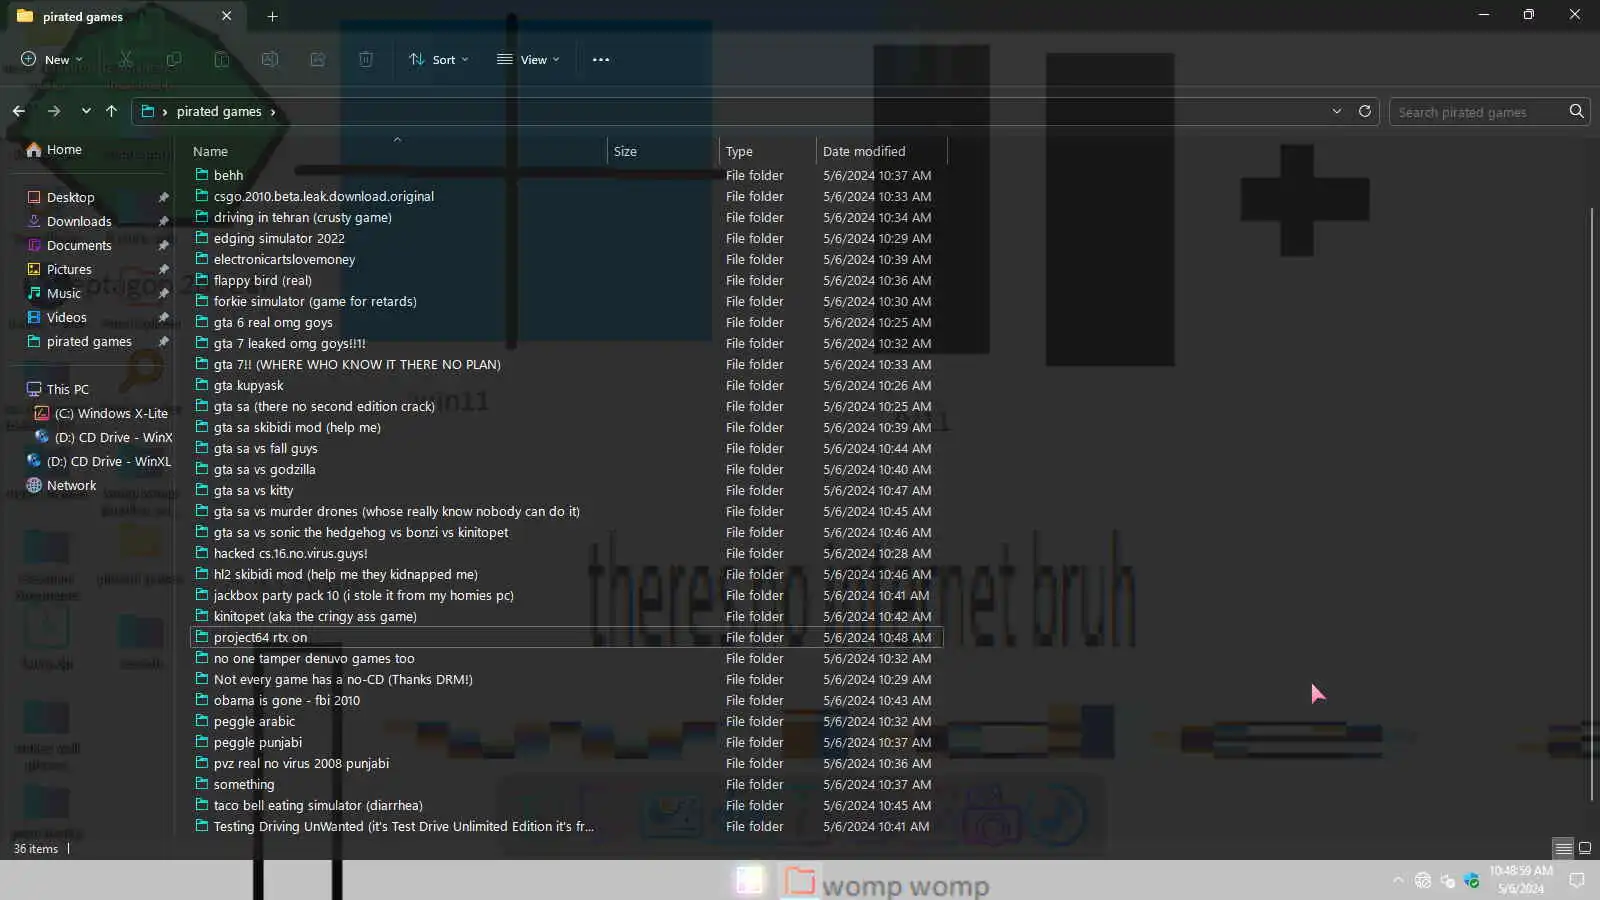
Task: Select the folder named behh
Action: (x=566, y=175)
